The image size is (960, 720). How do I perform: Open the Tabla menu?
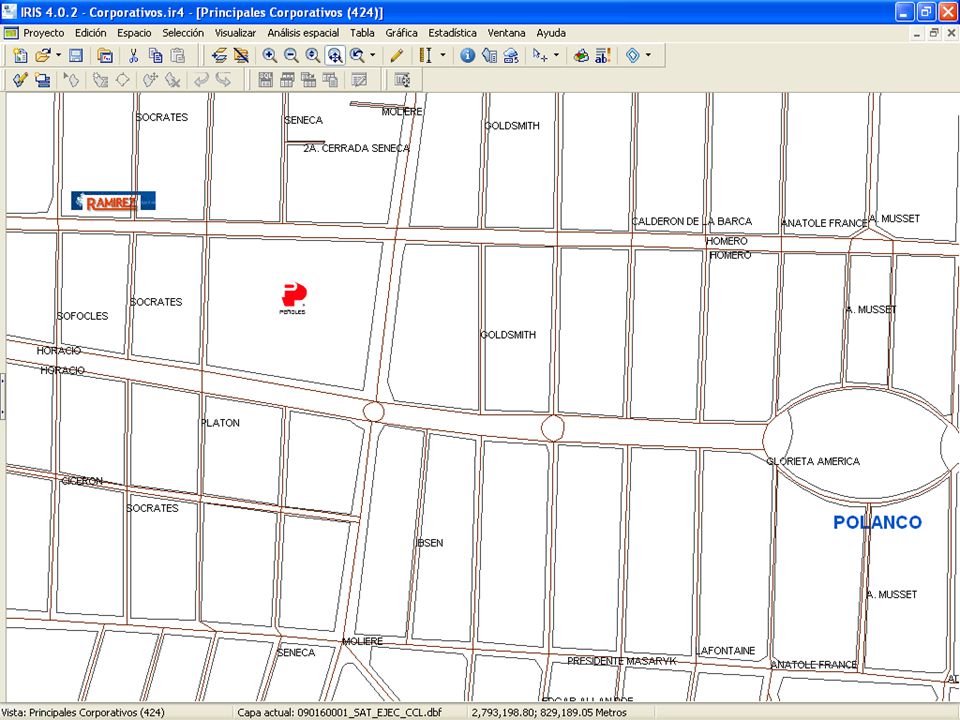(362, 33)
